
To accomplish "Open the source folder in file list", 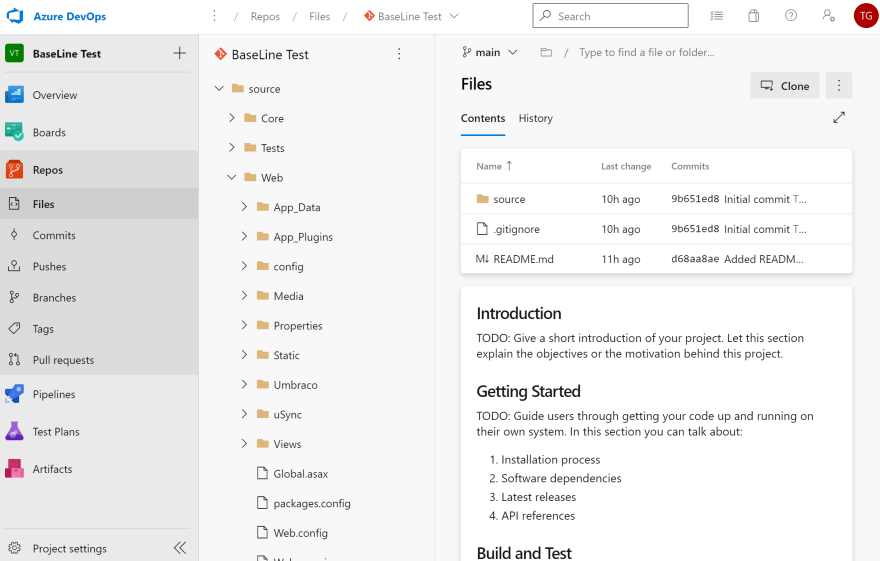I will pyautogui.click(x=509, y=199).
